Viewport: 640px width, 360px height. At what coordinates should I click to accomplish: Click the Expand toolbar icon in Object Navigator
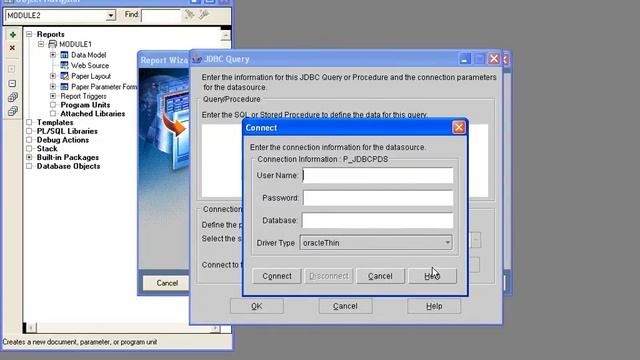[12, 69]
